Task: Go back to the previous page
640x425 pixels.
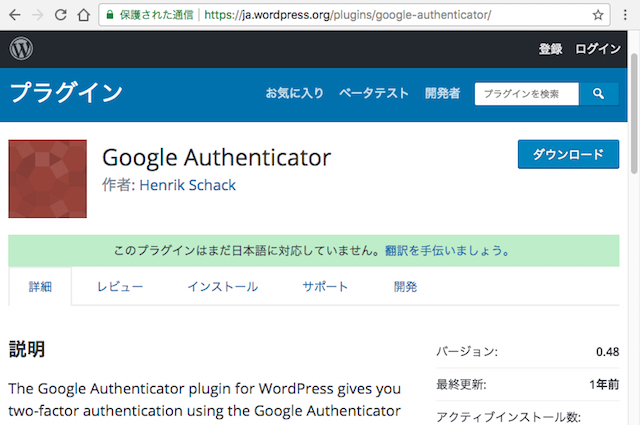Action: (15, 15)
